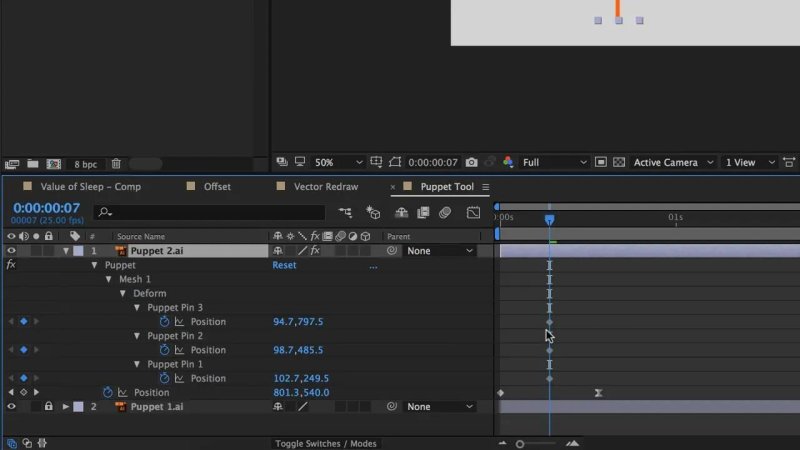
Task: Delete selected project item with trash icon
Action: tap(116, 164)
